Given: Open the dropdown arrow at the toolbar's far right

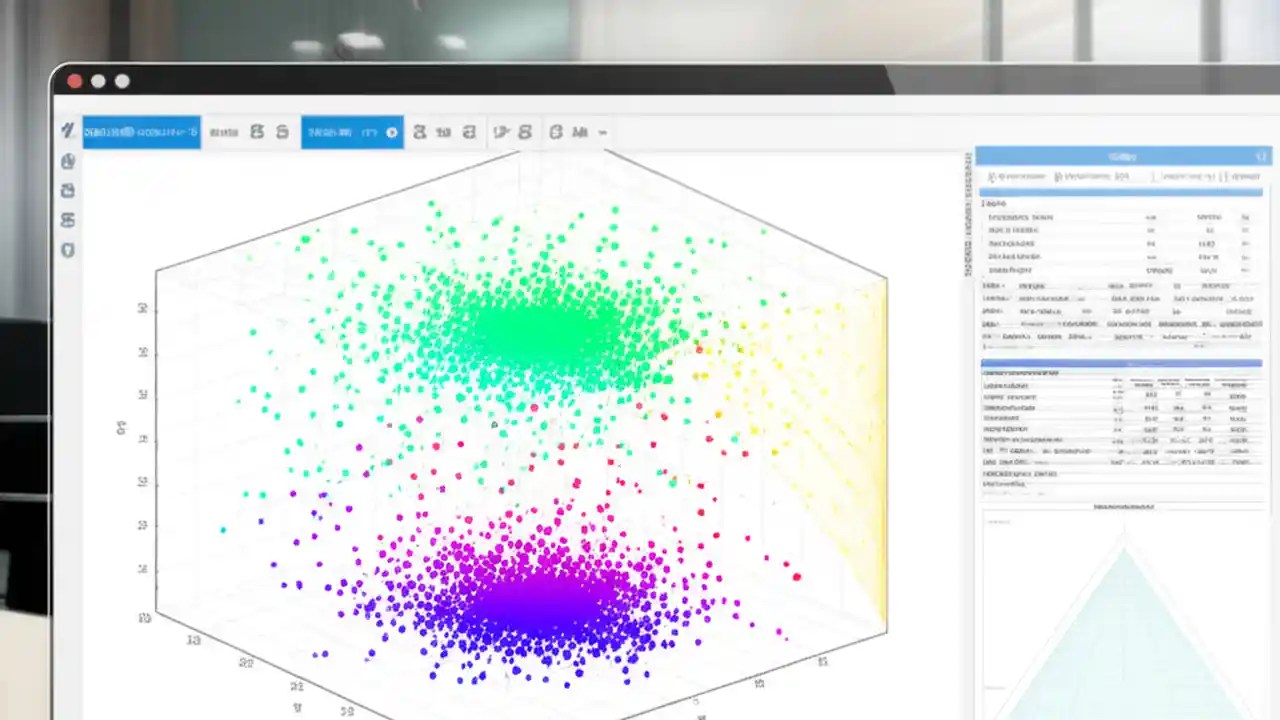Looking at the screenshot, I should coord(601,131).
